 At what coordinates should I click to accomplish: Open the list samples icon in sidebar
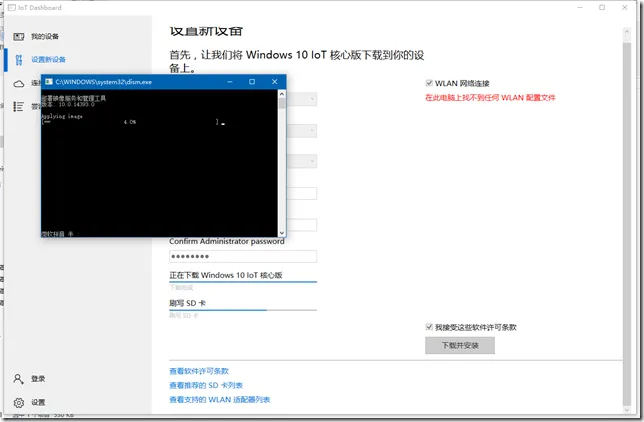[x=18, y=106]
